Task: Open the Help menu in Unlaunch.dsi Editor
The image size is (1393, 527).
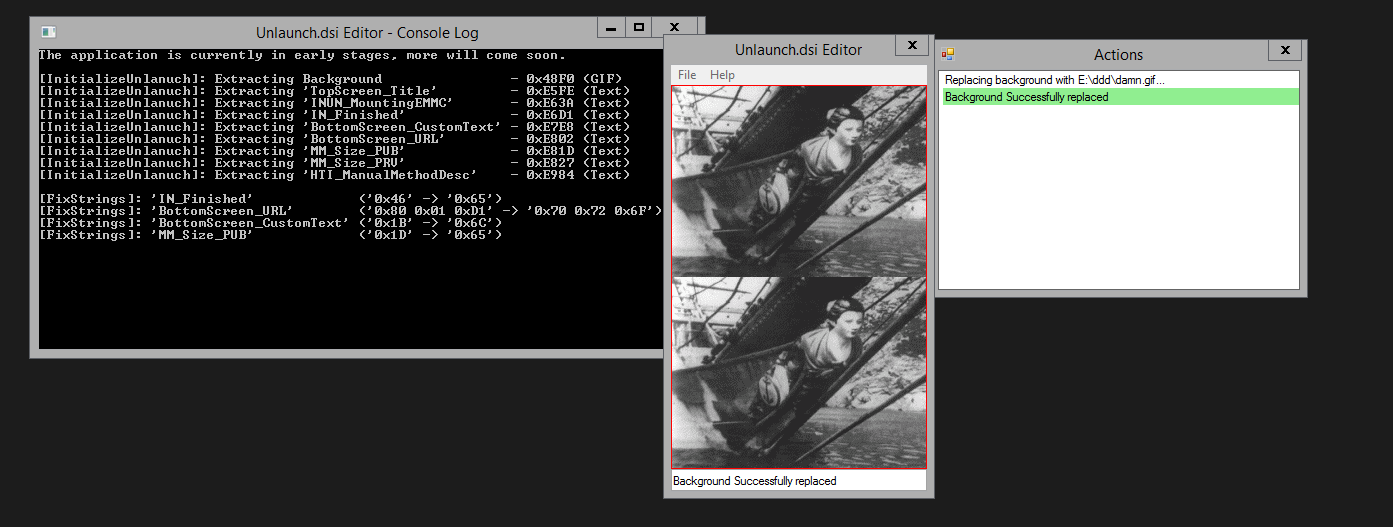Action: pos(722,75)
